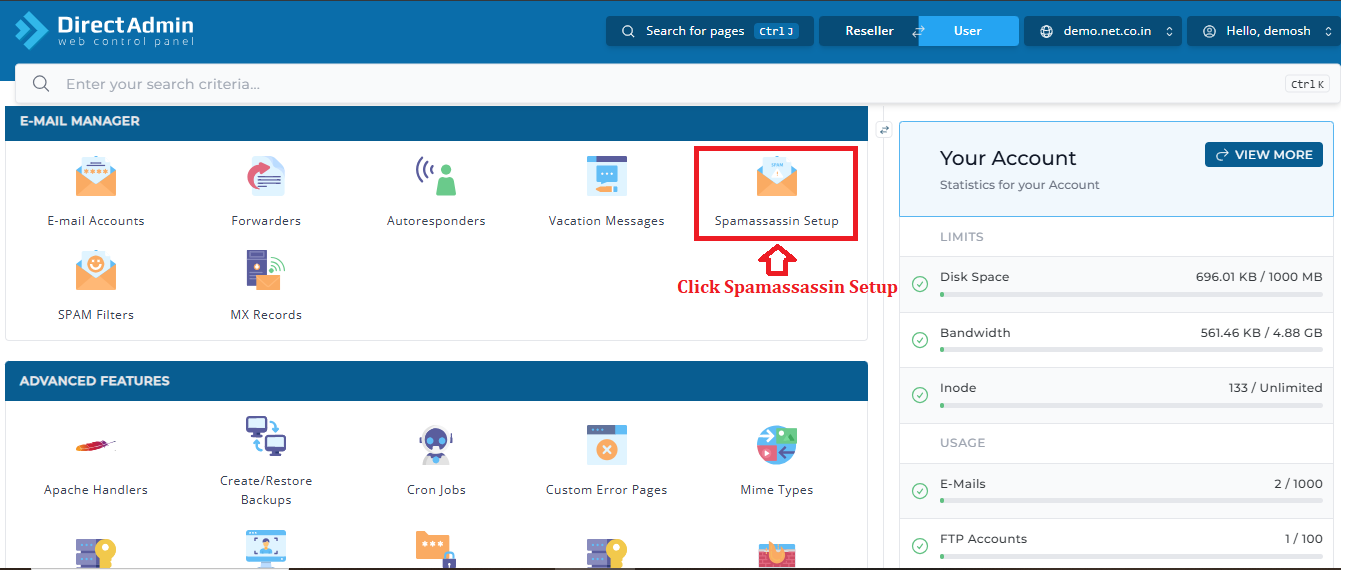Click the Inode usage bar

click(1131, 405)
